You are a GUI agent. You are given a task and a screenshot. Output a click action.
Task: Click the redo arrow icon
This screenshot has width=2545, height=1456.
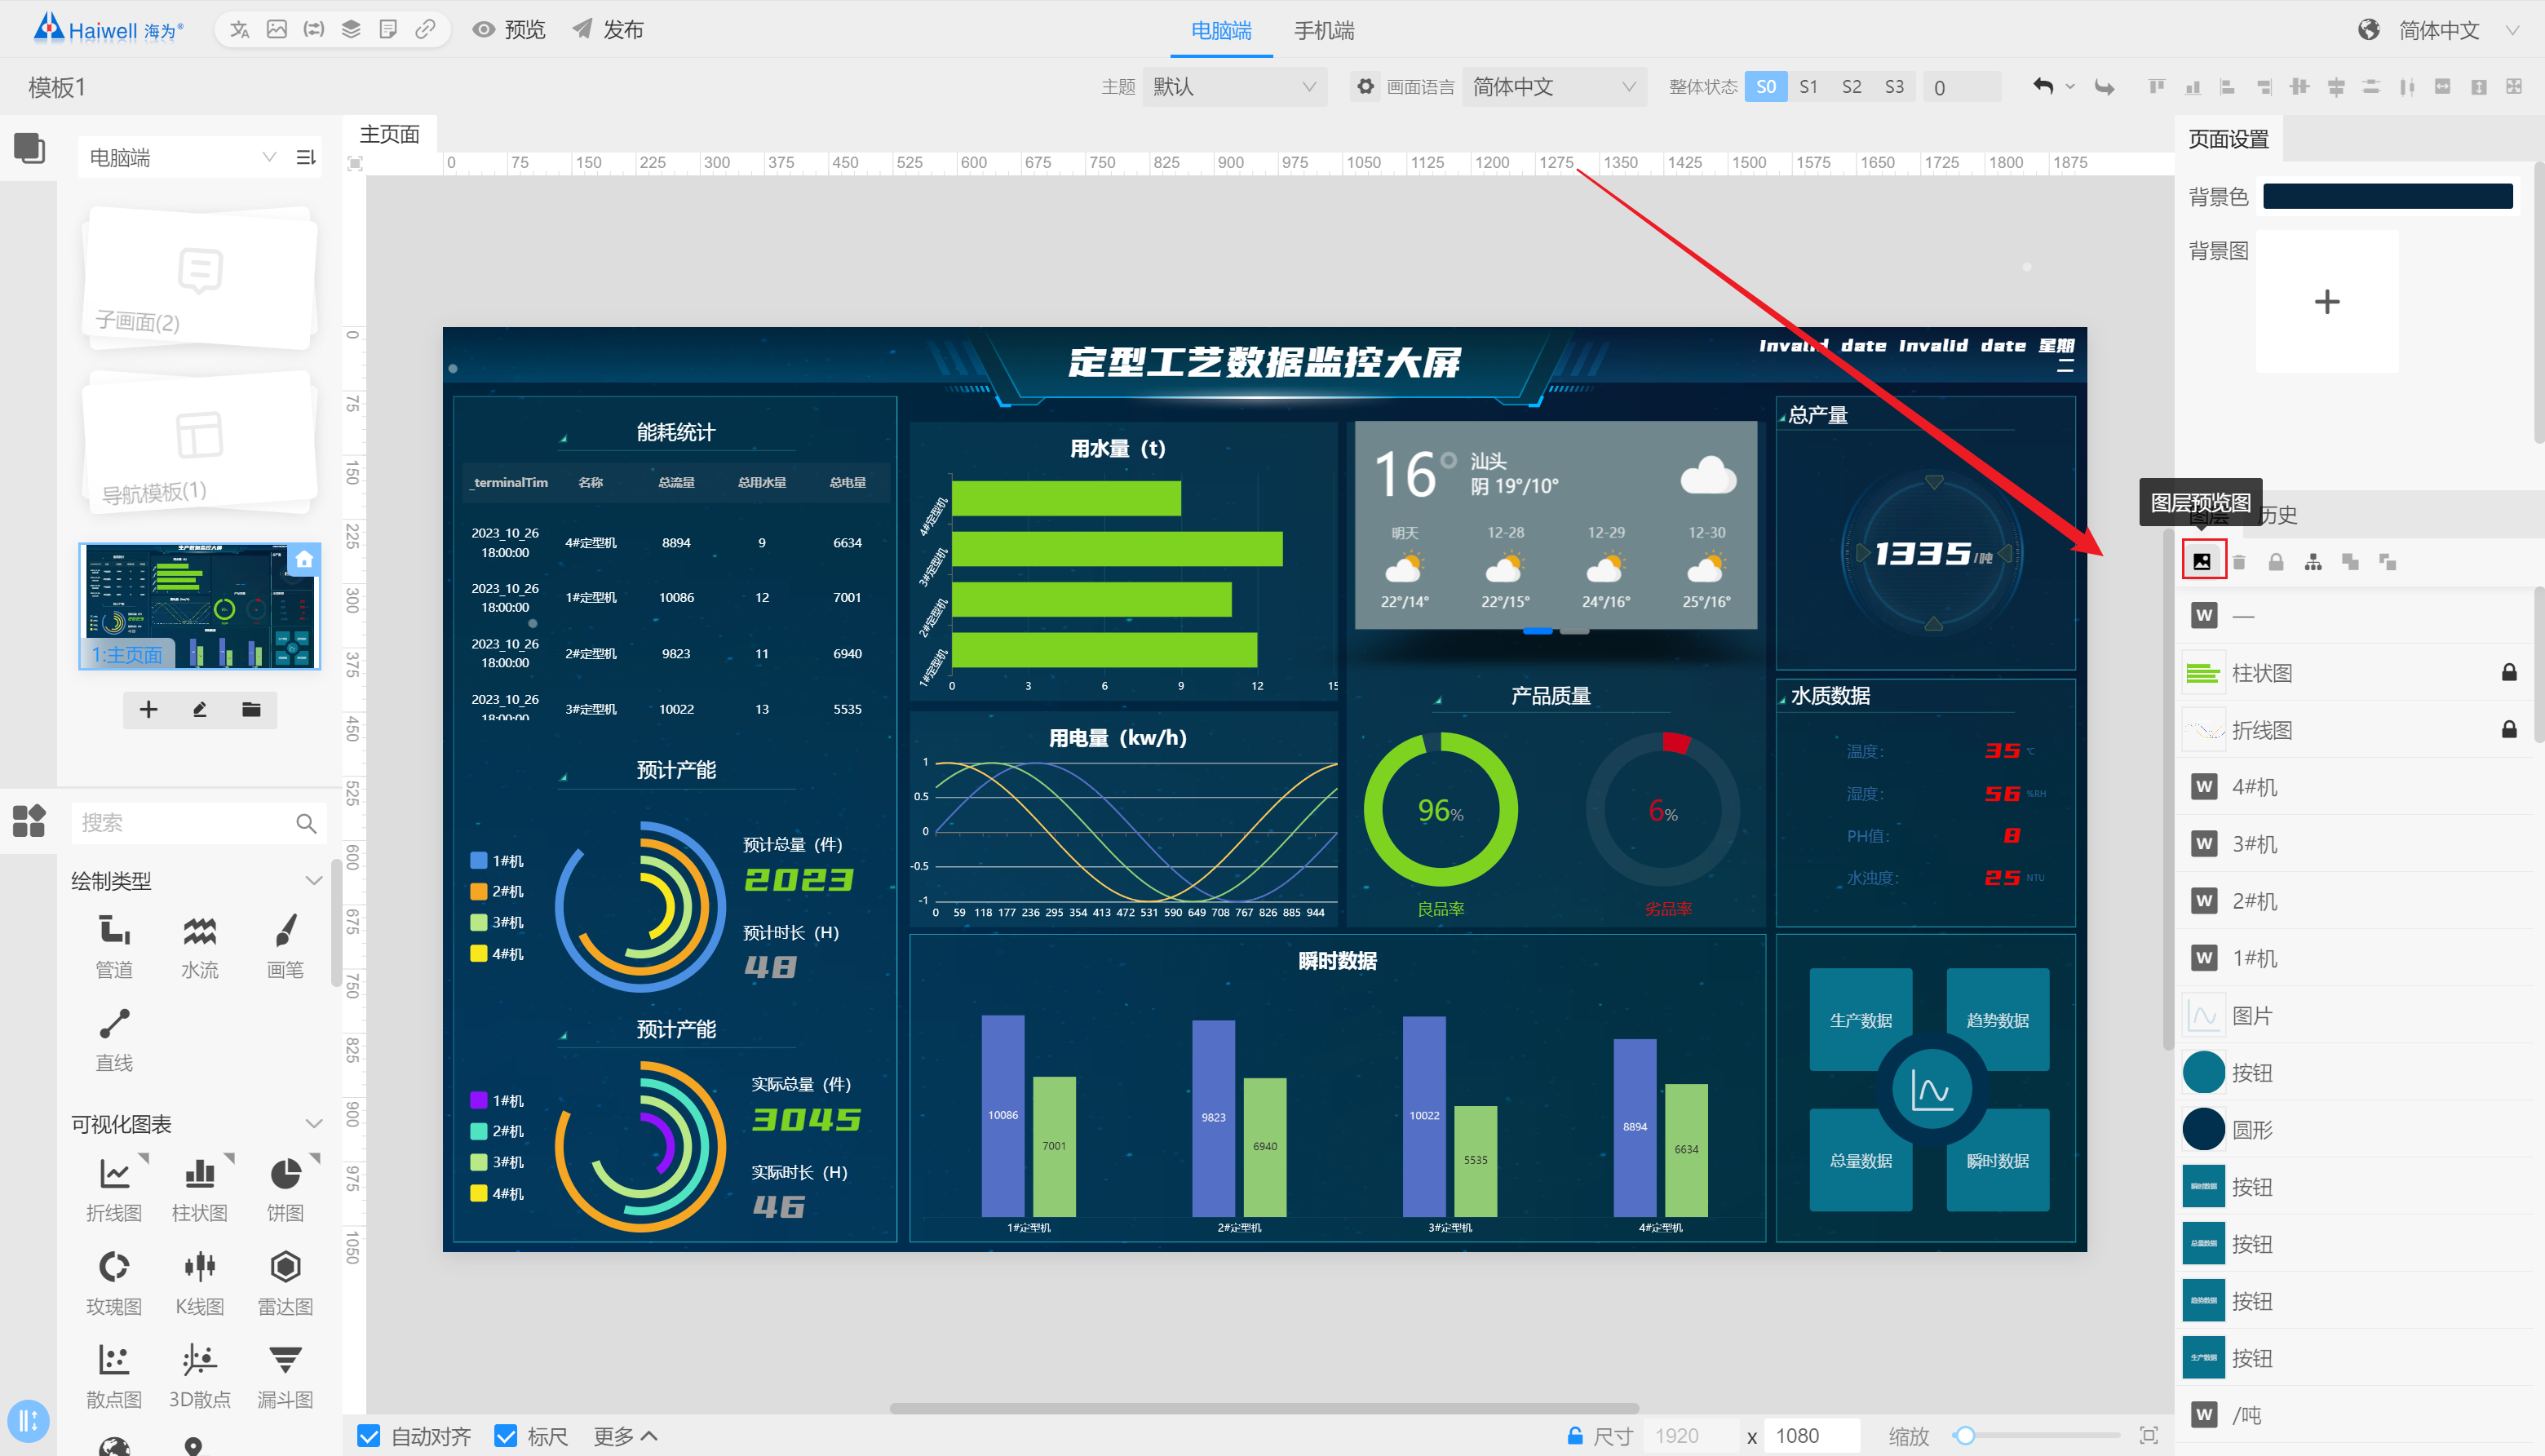tap(2105, 87)
